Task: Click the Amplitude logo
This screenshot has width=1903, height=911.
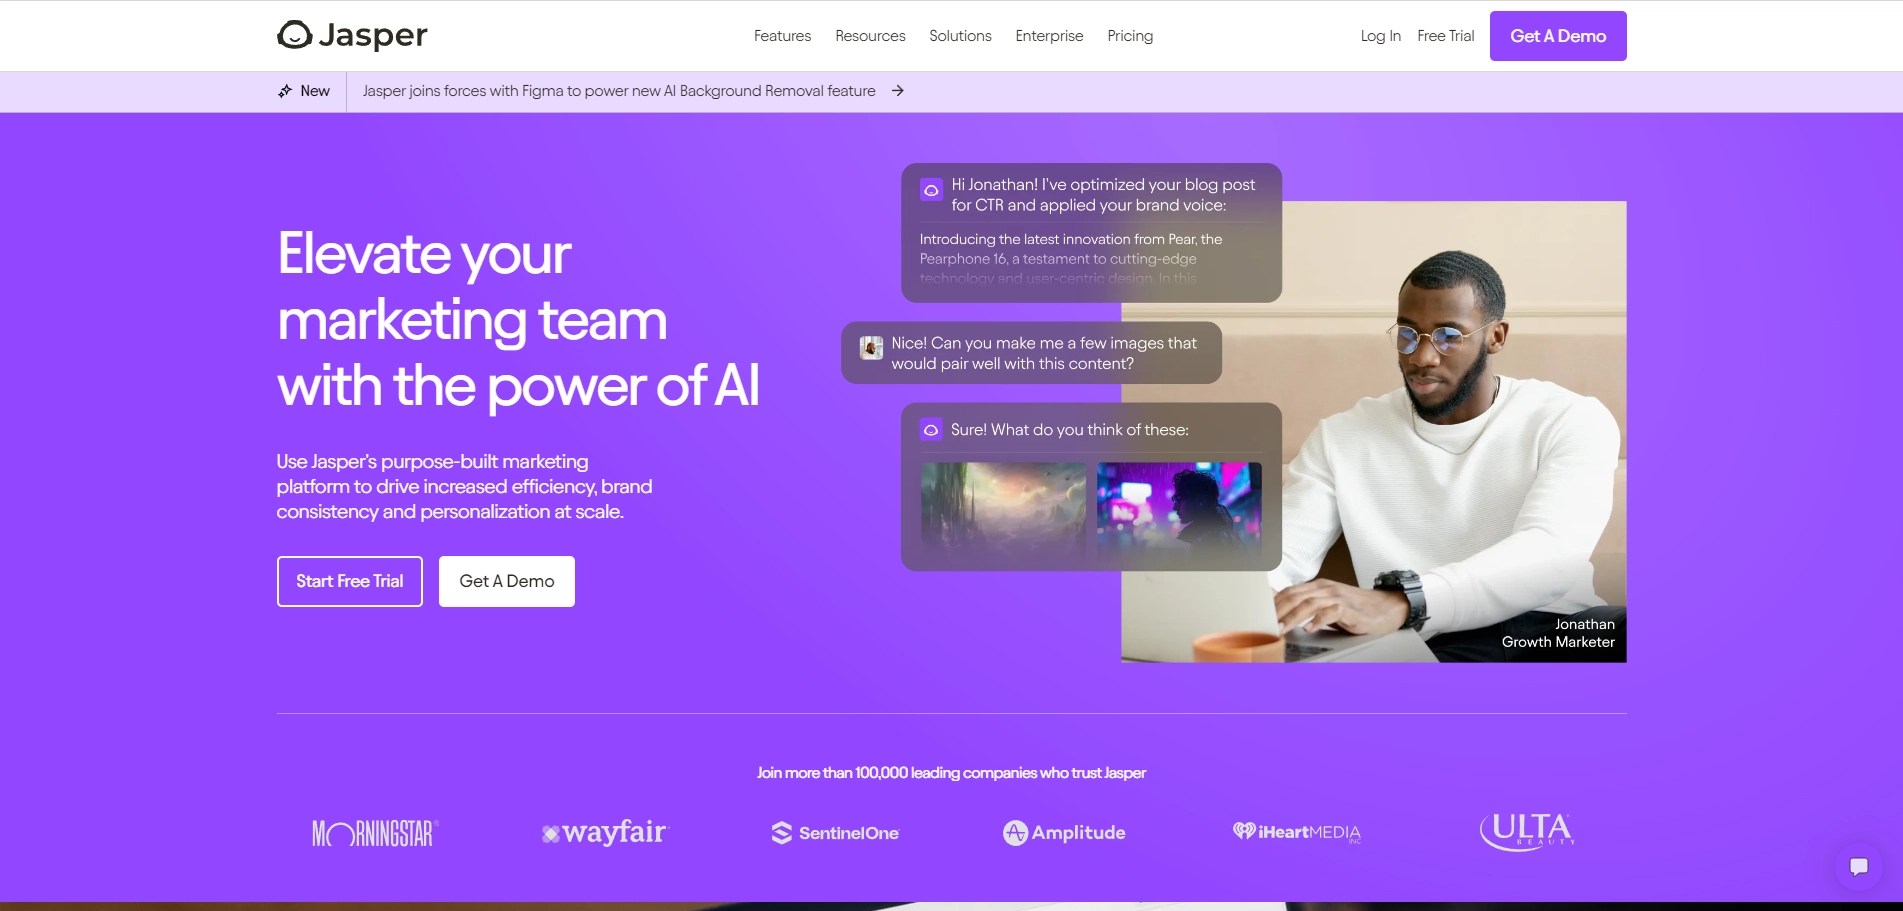Action: tap(1064, 832)
